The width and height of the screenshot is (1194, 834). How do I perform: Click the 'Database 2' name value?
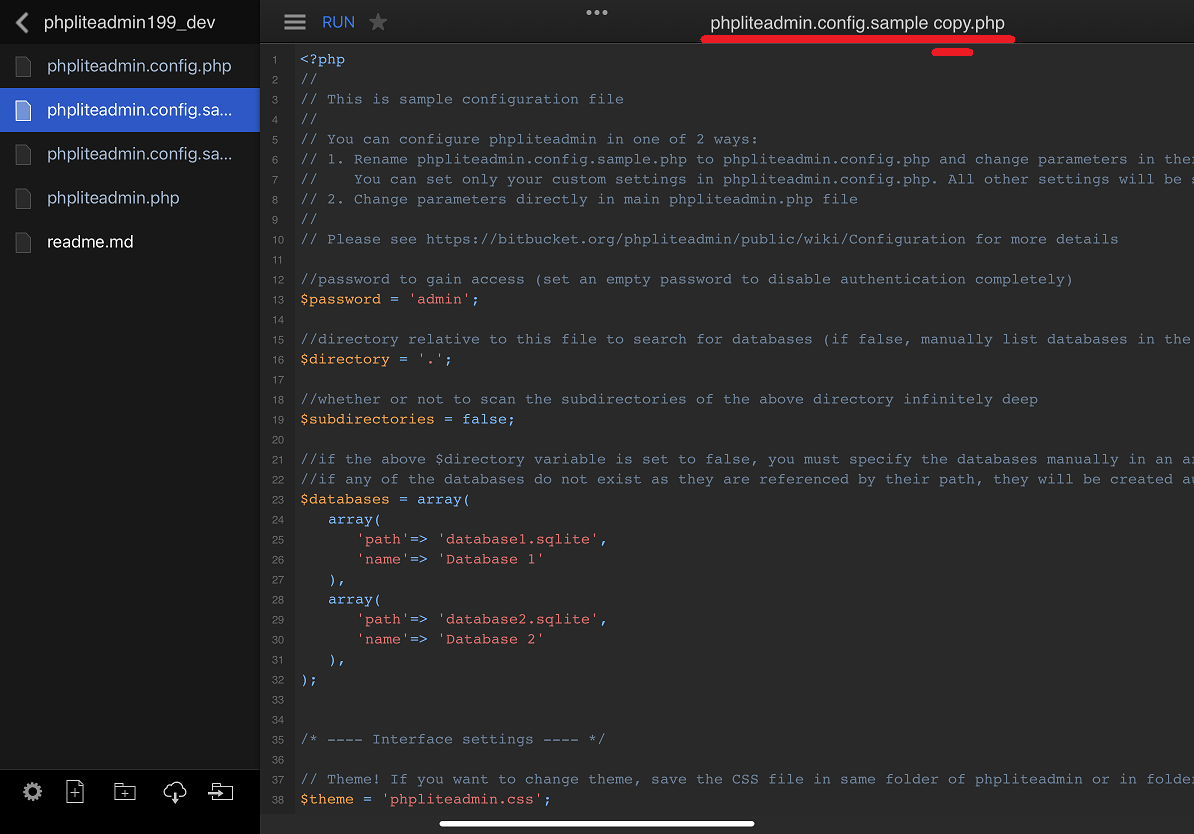tap(490, 639)
